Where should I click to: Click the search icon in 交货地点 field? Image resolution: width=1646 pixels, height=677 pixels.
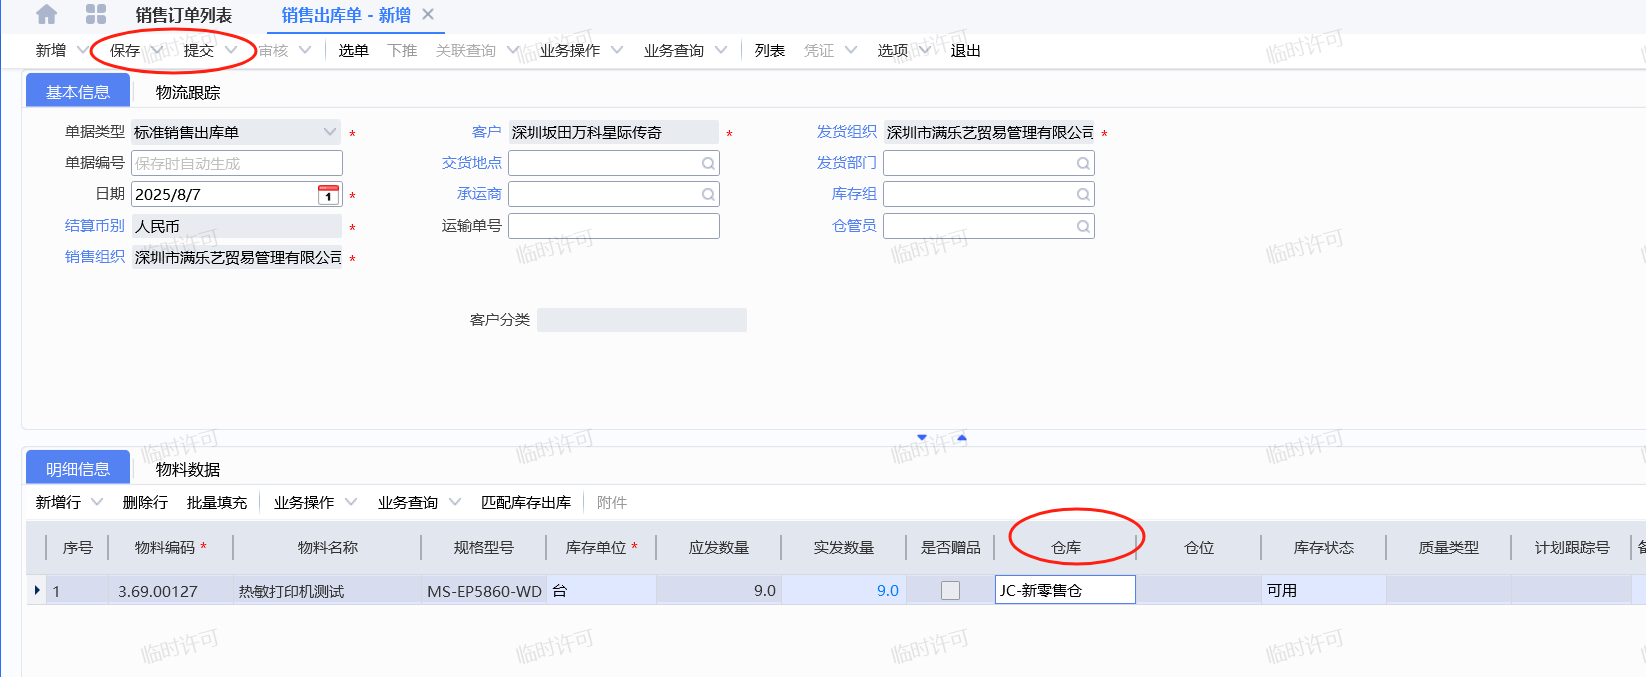click(x=708, y=163)
